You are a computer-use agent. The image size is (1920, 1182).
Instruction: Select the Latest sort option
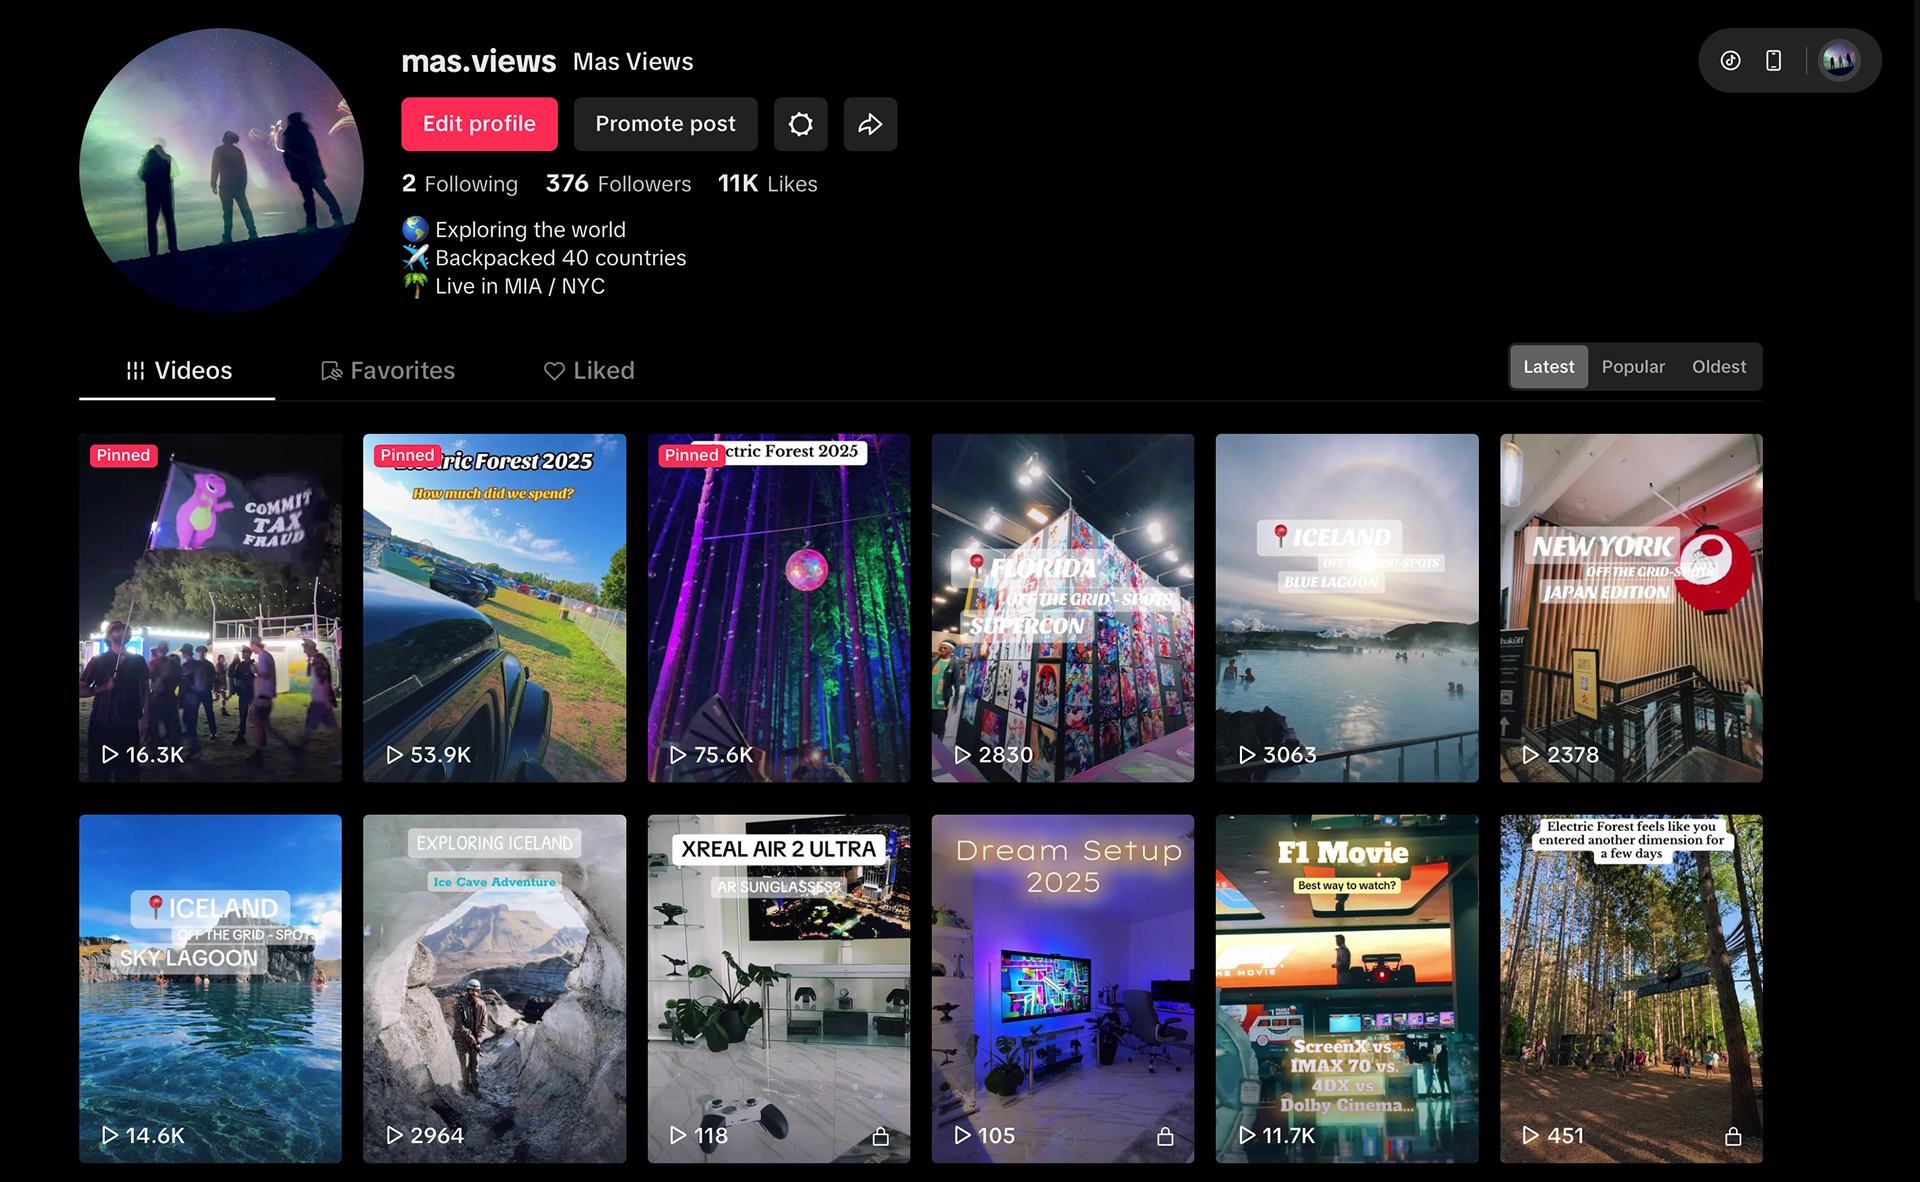coord(1548,367)
